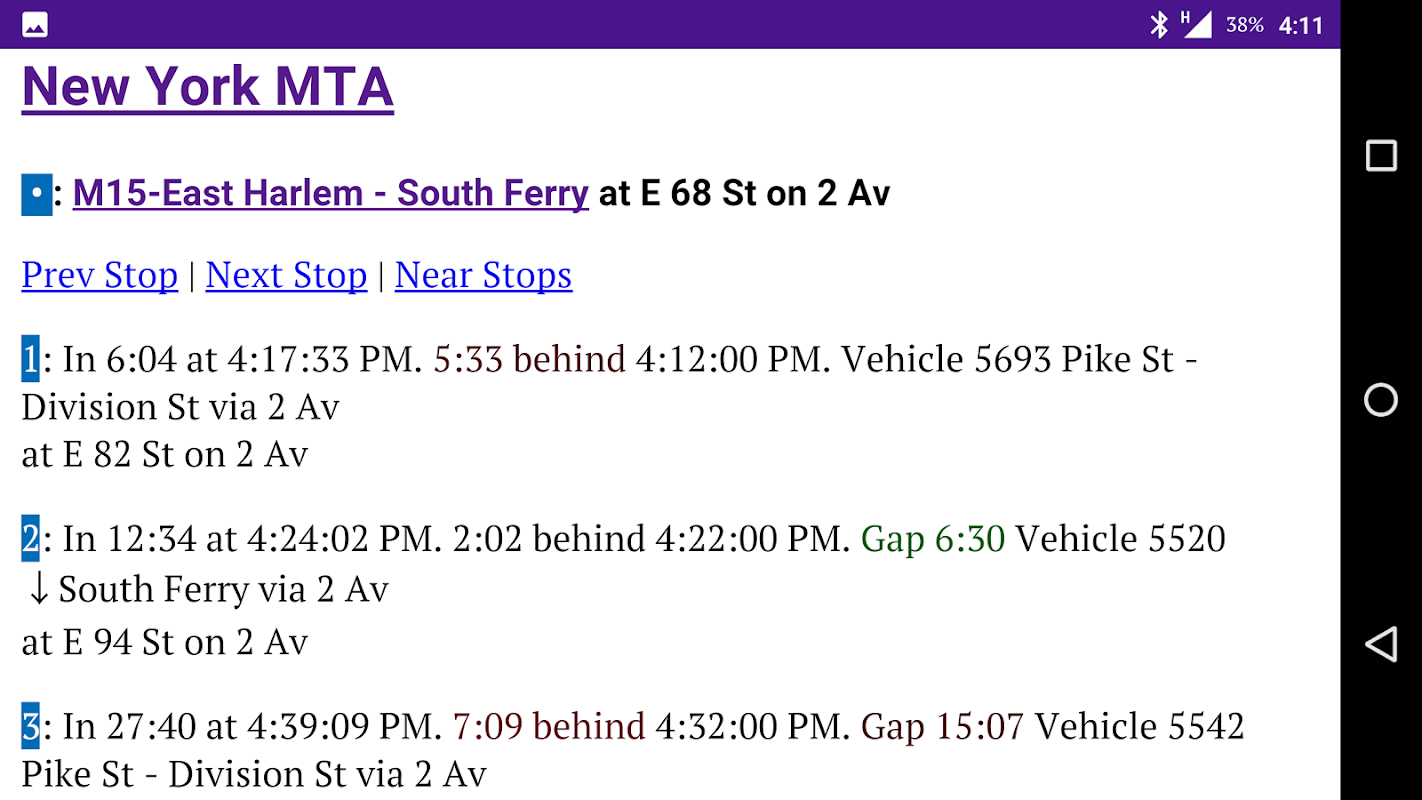Viewport: 1422px width, 800px height.
Task: Tap the 5:33 behind delay text
Action: 530,359
